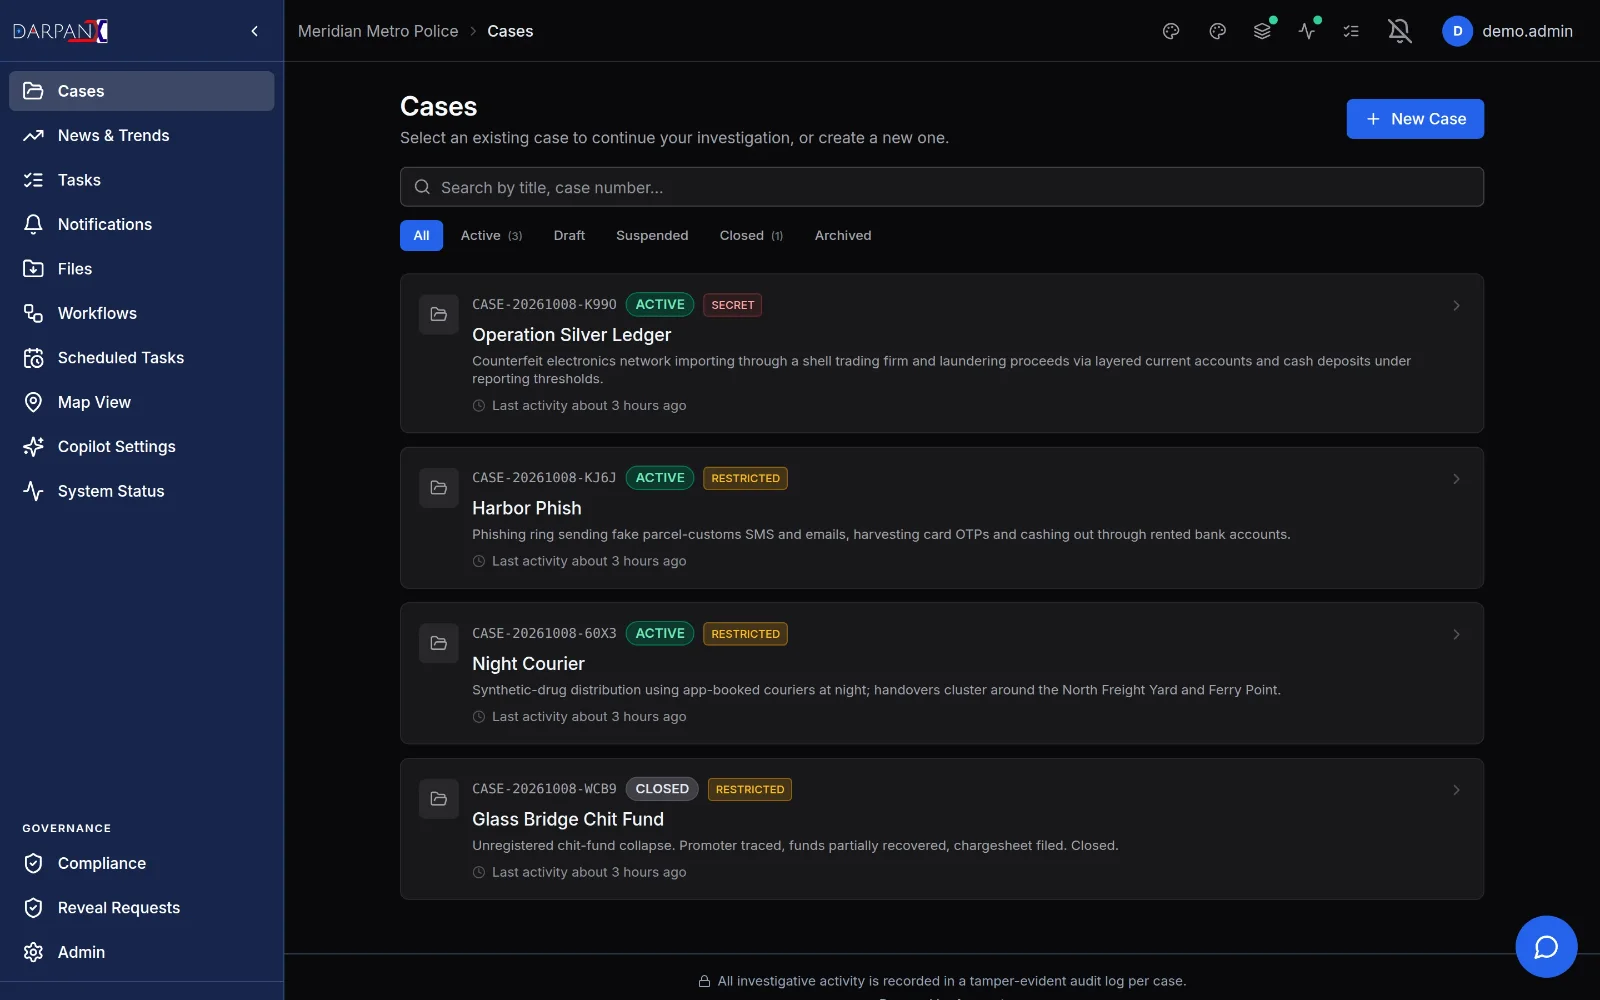Open Reveal Requests under Governance
Viewport: 1600px width, 1000px height.
[x=142, y=908]
